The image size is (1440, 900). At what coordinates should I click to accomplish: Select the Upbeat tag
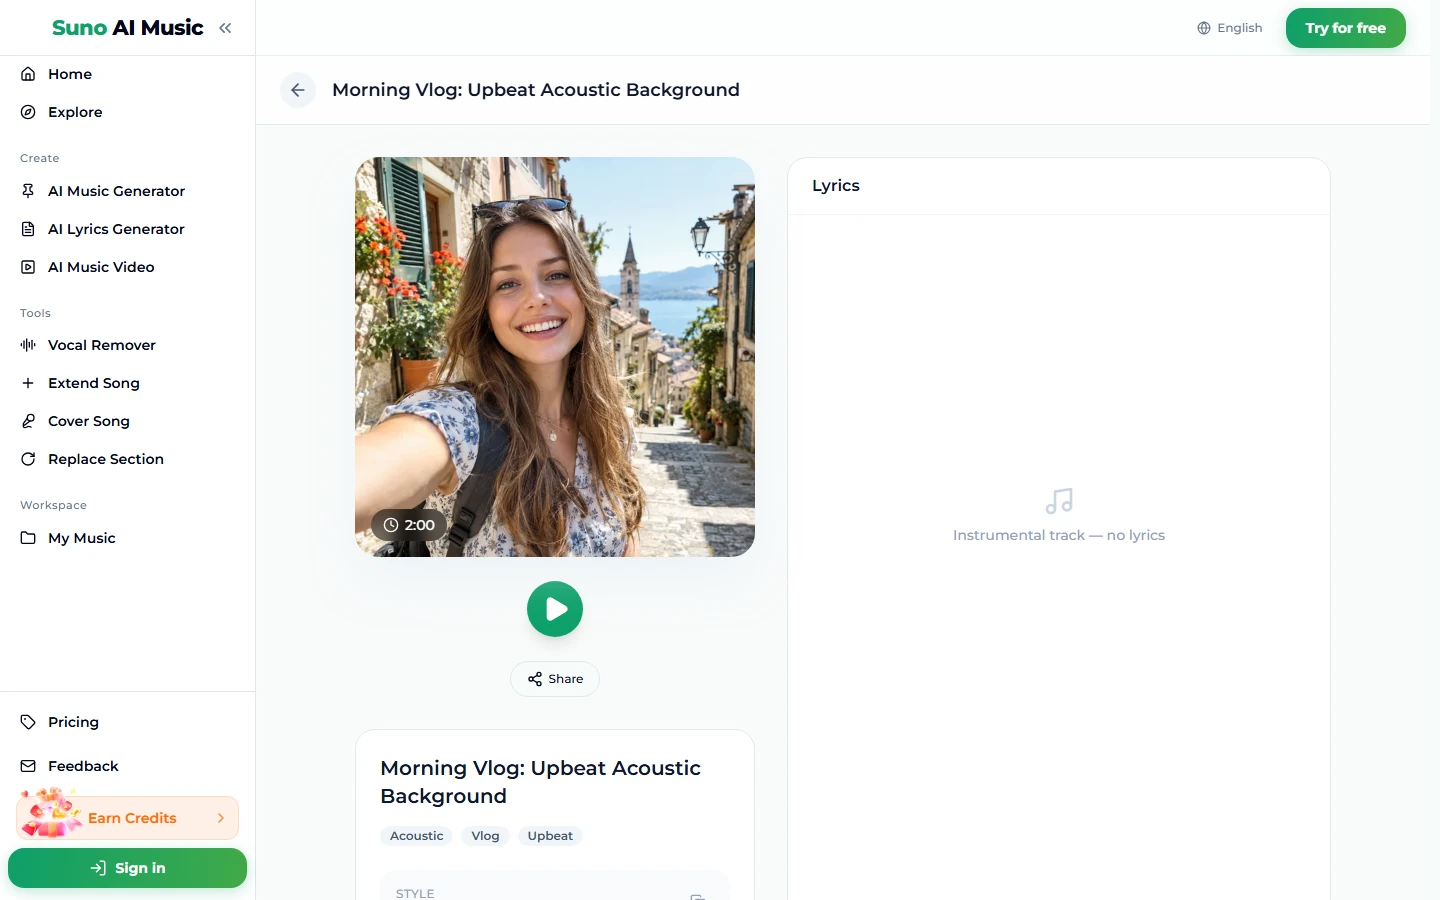click(550, 836)
